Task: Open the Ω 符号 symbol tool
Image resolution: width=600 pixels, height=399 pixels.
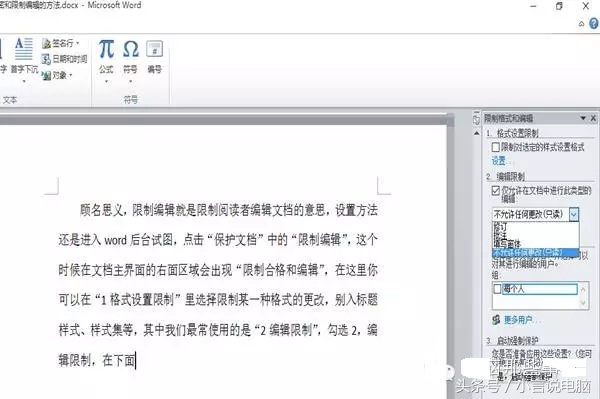Action: tap(130, 56)
